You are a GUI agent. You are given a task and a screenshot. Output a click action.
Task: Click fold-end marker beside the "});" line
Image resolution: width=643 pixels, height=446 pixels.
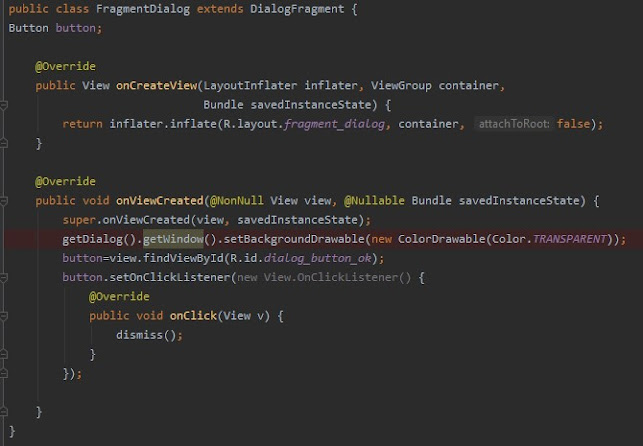[5, 373]
